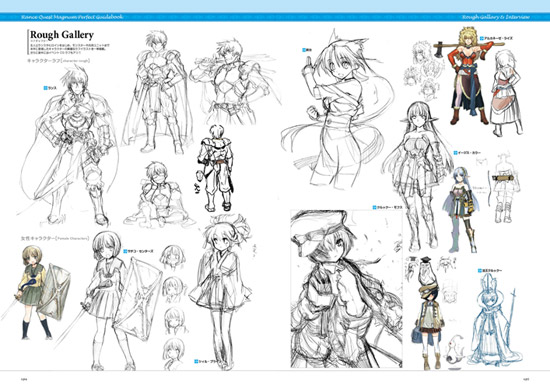Click the intro paragraph under Rough Gallery title
550x389 pixels.
click(69, 48)
